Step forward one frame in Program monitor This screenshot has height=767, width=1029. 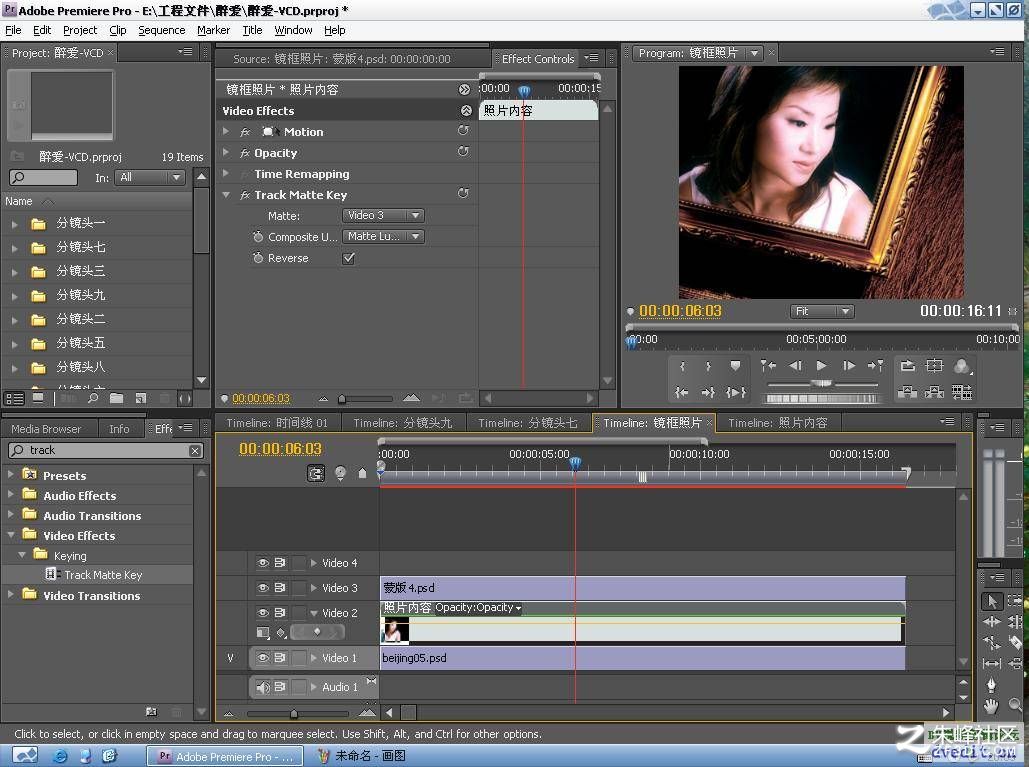point(849,365)
